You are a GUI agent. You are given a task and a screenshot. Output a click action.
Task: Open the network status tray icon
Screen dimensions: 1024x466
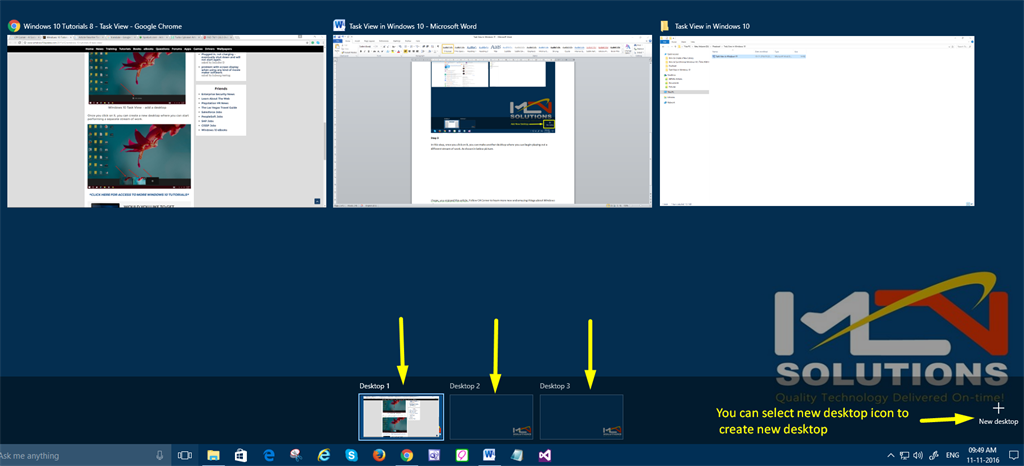click(904, 455)
